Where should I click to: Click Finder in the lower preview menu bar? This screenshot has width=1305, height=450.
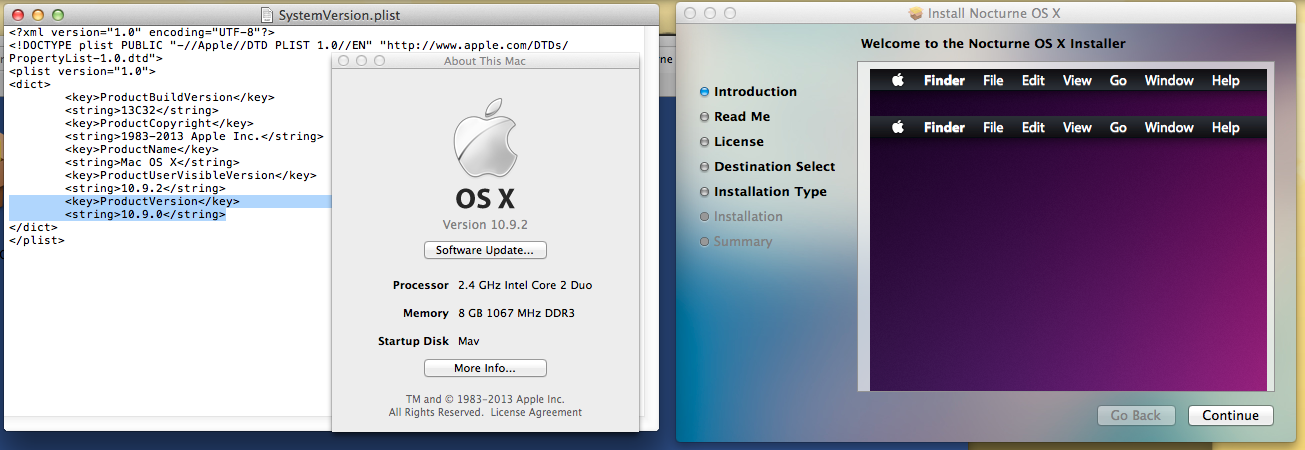(x=944, y=128)
